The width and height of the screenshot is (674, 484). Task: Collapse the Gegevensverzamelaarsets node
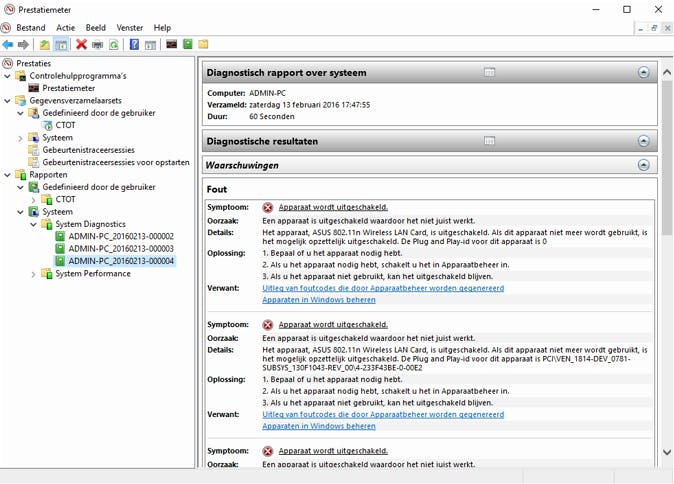(x=7, y=101)
